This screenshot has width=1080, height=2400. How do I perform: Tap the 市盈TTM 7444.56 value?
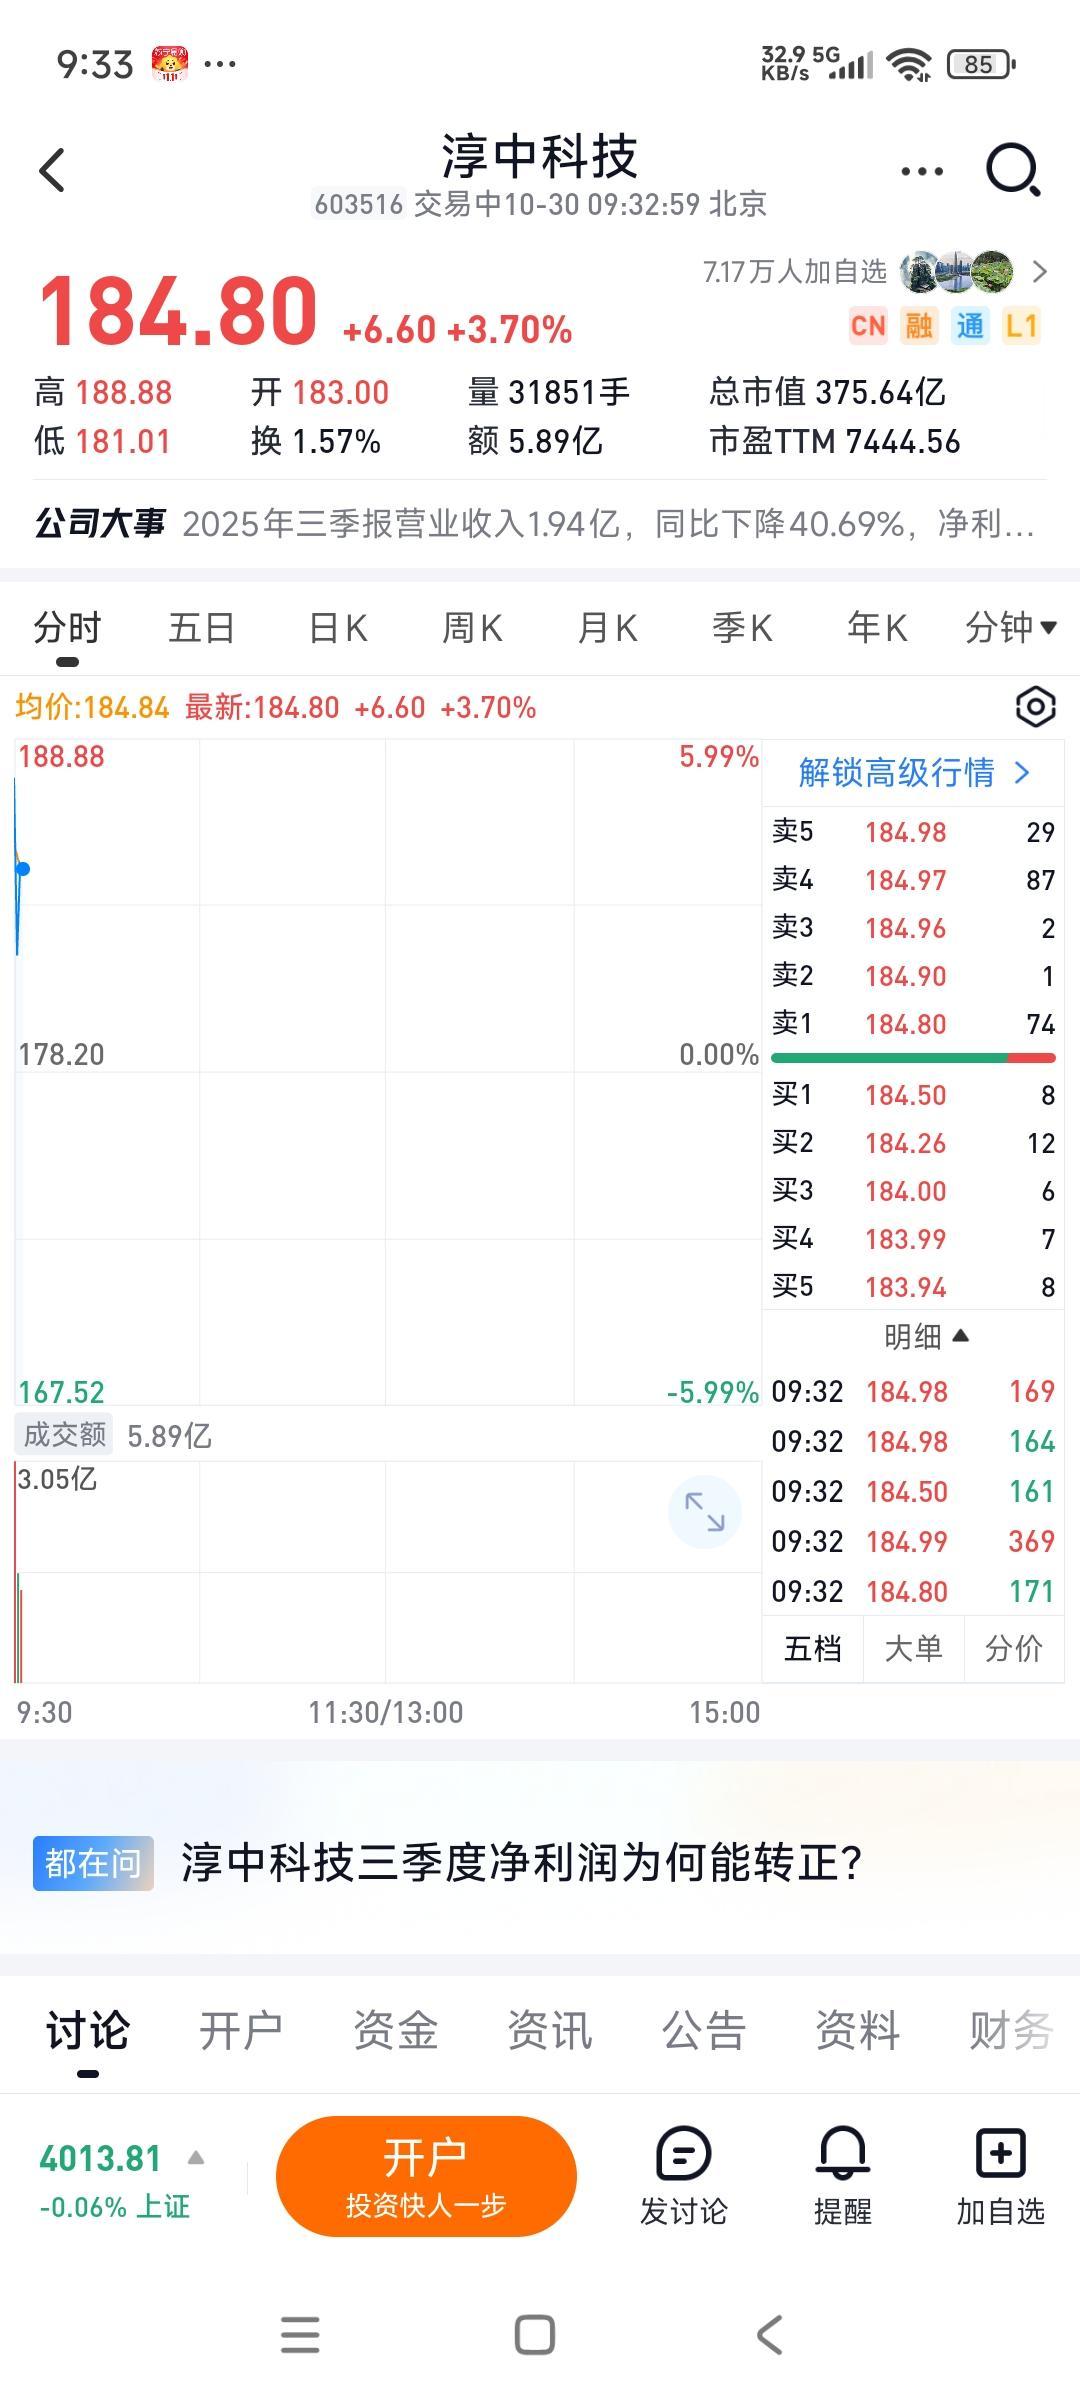835,441
